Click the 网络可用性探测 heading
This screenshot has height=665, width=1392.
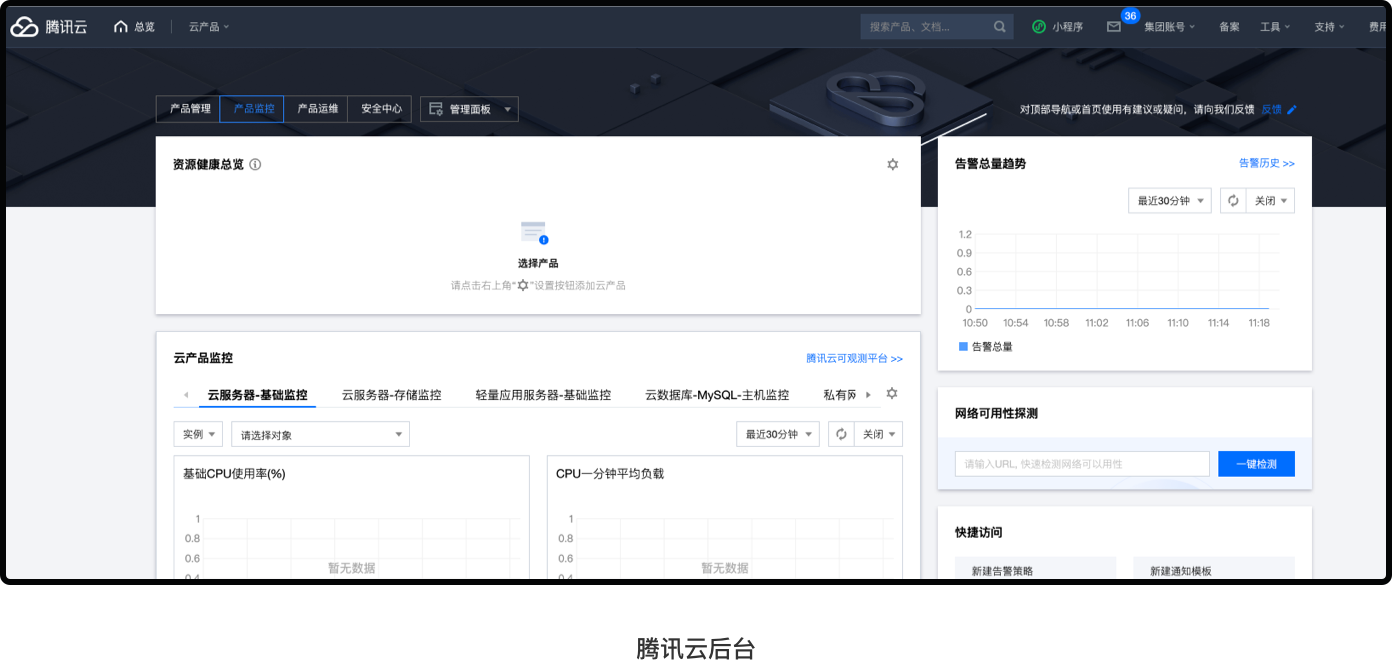tap(998, 413)
